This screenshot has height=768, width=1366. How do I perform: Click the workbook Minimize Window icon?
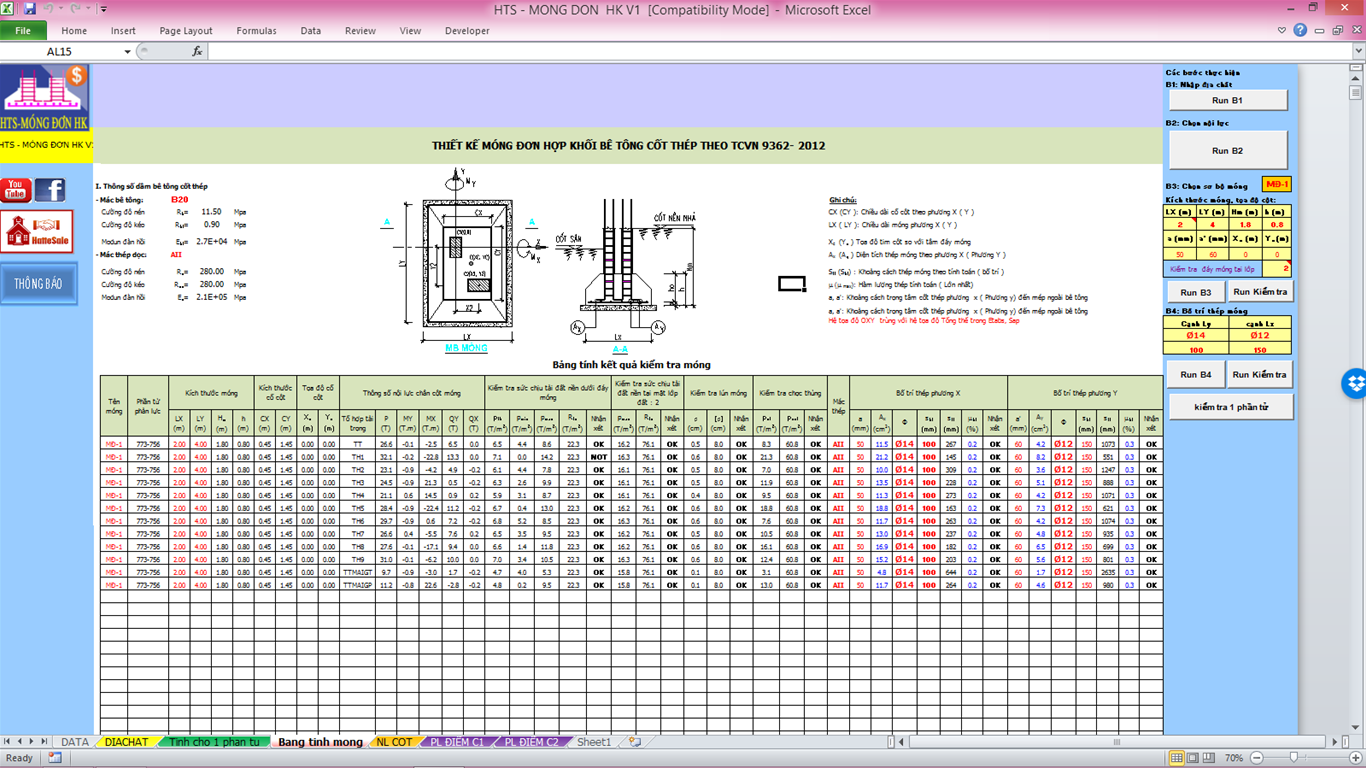click(1319, 31)
